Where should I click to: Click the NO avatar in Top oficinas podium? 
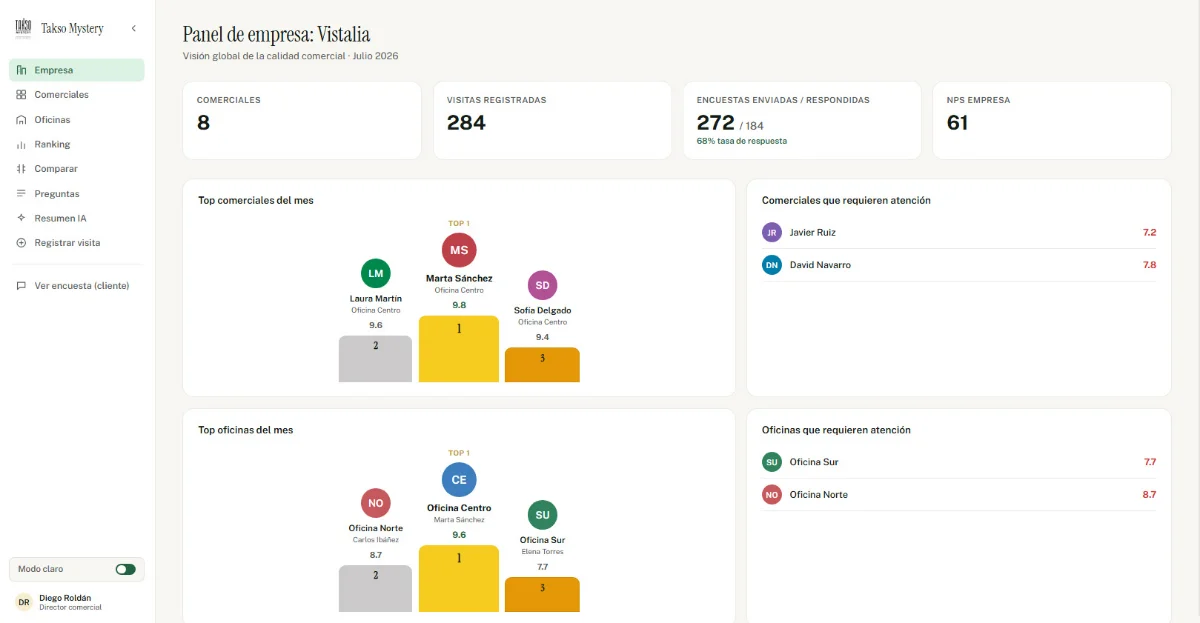pyautogui.click(x=376, y=503)
